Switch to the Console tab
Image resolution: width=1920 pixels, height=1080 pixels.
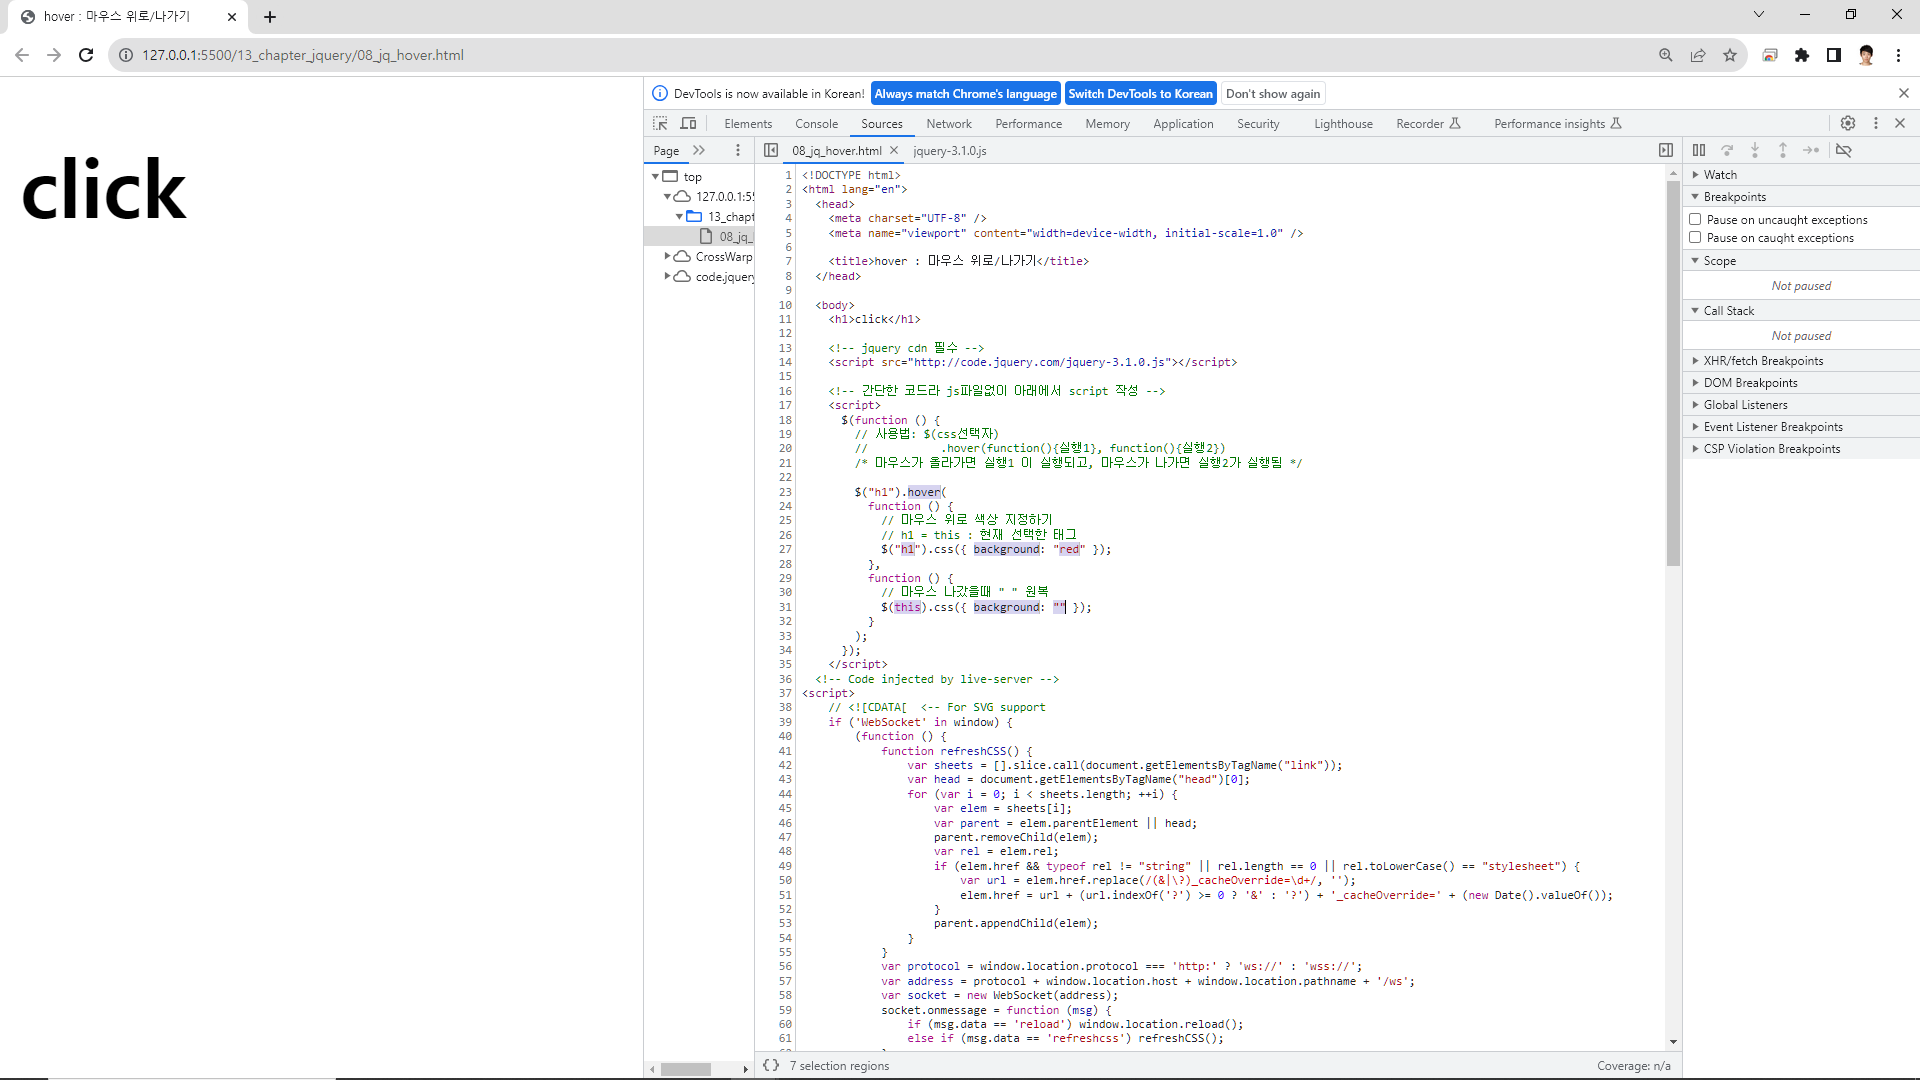(x=816, y=124)
